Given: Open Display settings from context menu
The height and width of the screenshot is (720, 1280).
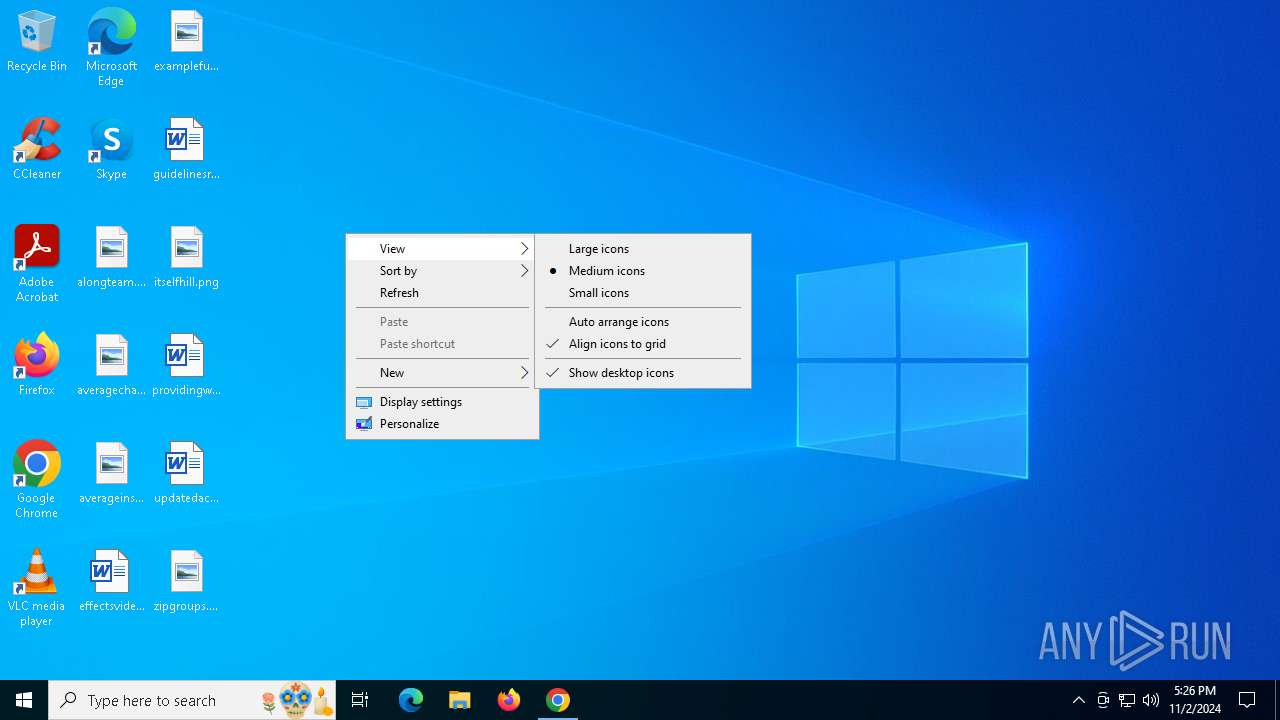Looking at the screenshot, I should click(442, 402).
